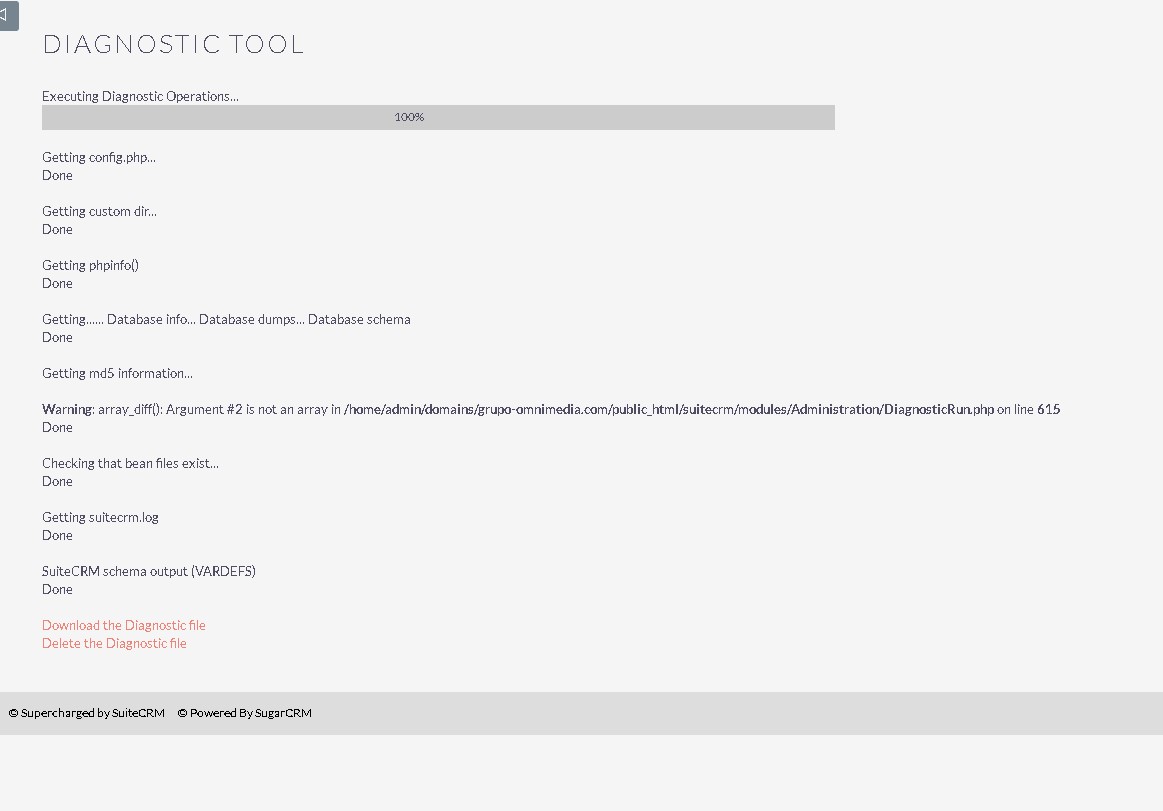Click the Delete the Diagnostic file link
The image size is (1163, 811).
coord(114,643)
